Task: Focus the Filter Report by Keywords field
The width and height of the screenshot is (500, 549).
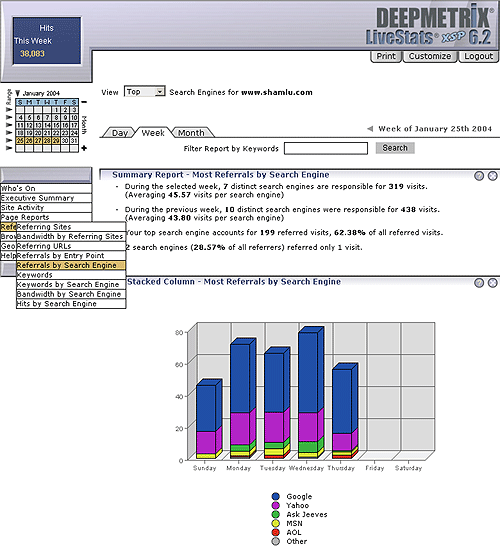Action: 326,148
